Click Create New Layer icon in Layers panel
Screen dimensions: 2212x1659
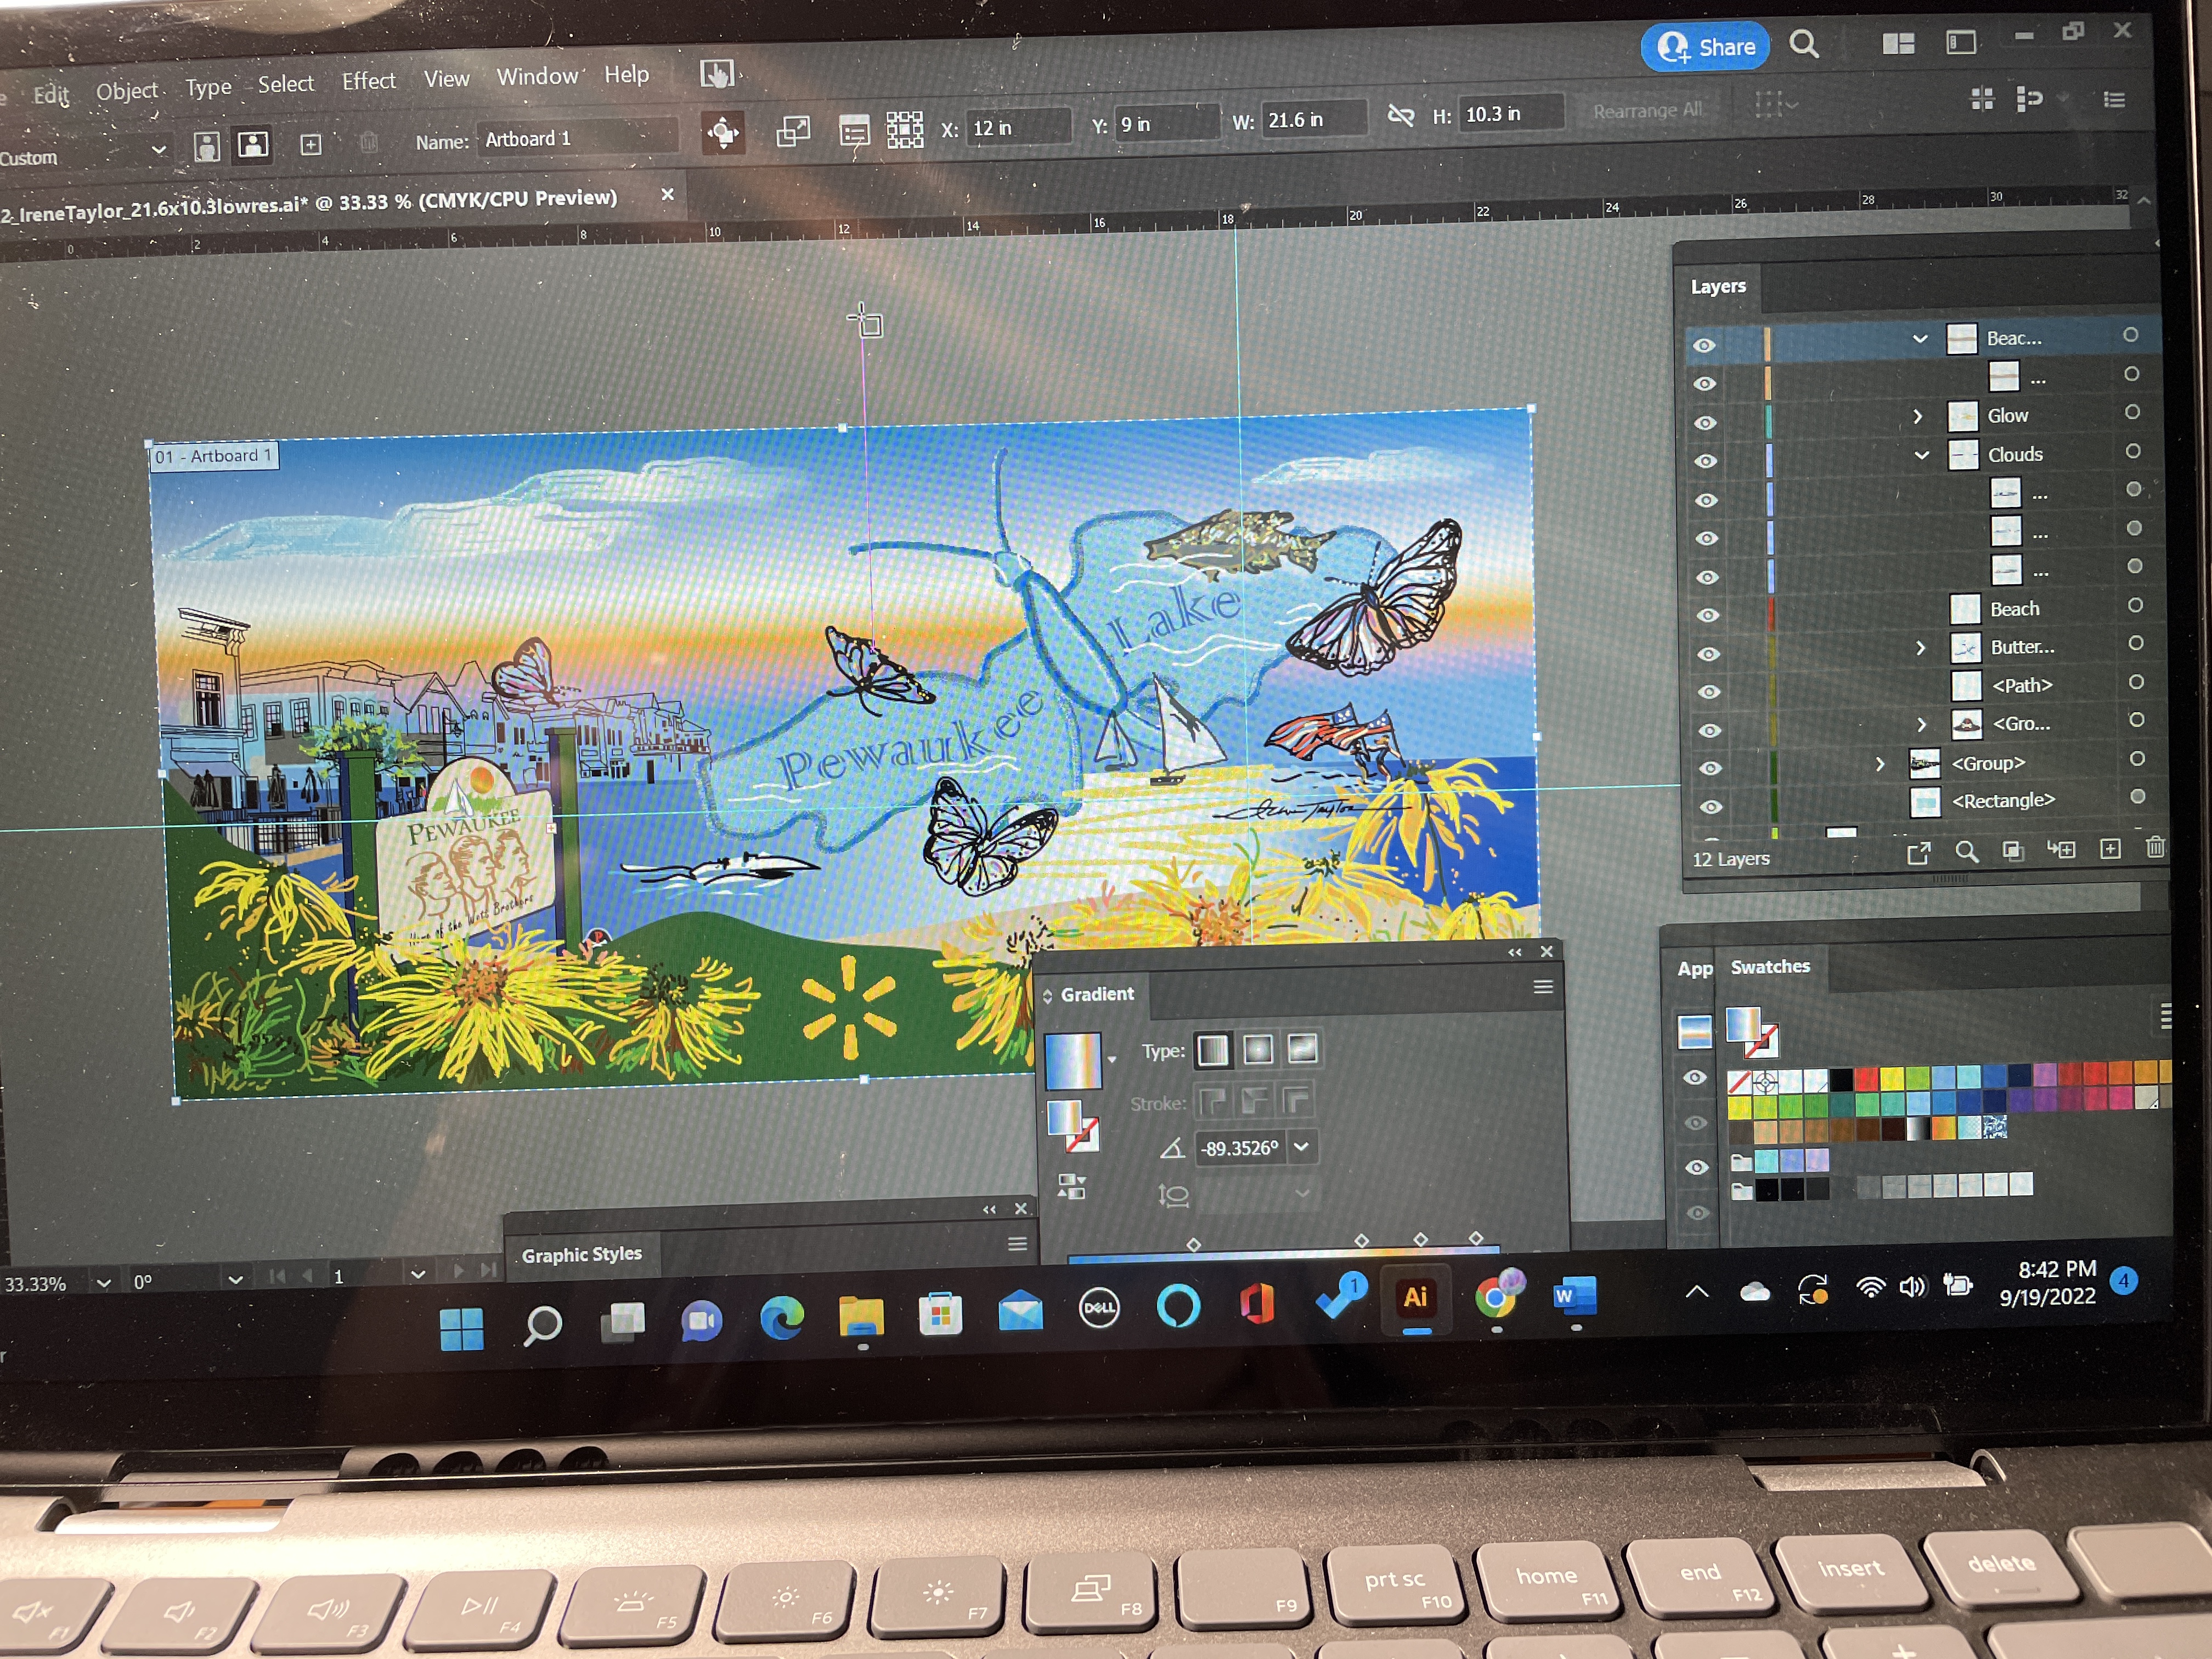click(2110, 849)
